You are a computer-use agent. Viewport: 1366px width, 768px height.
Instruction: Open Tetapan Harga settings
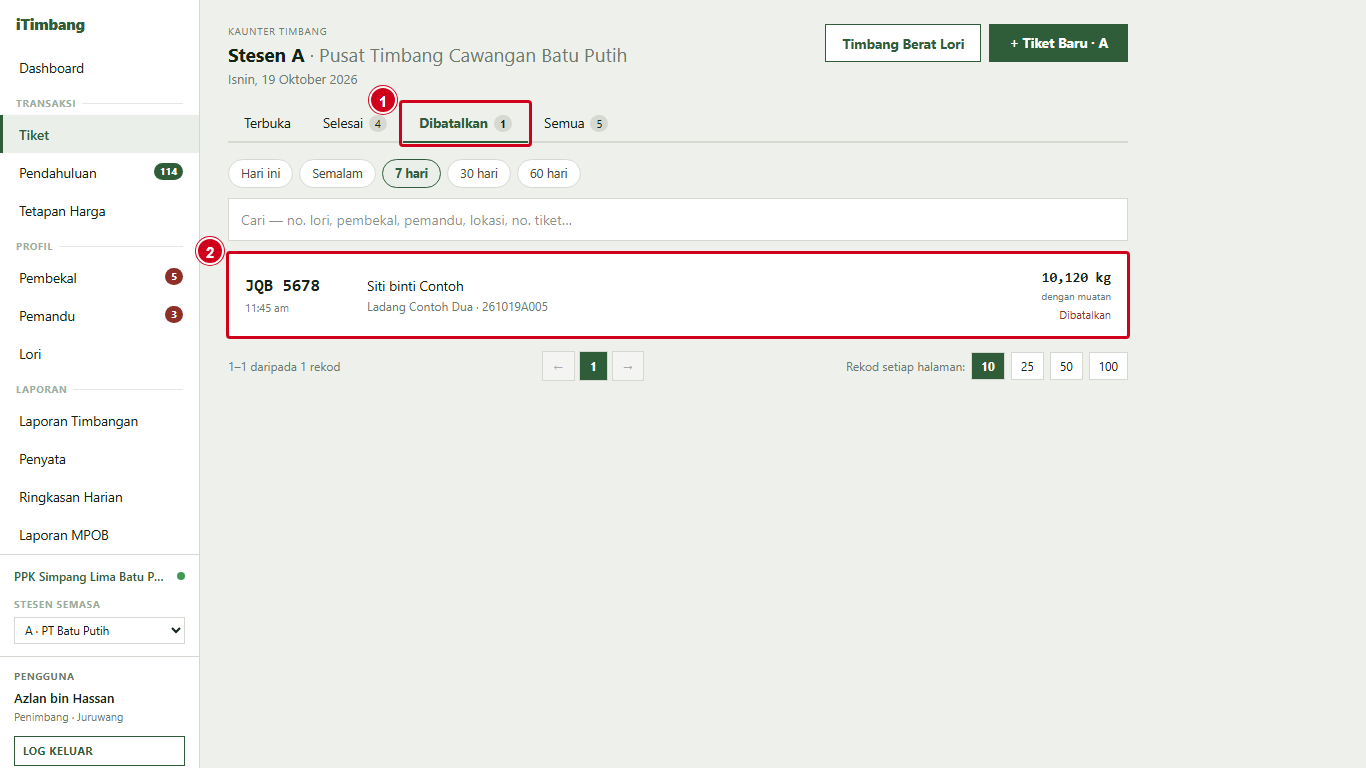coord(100,211)
